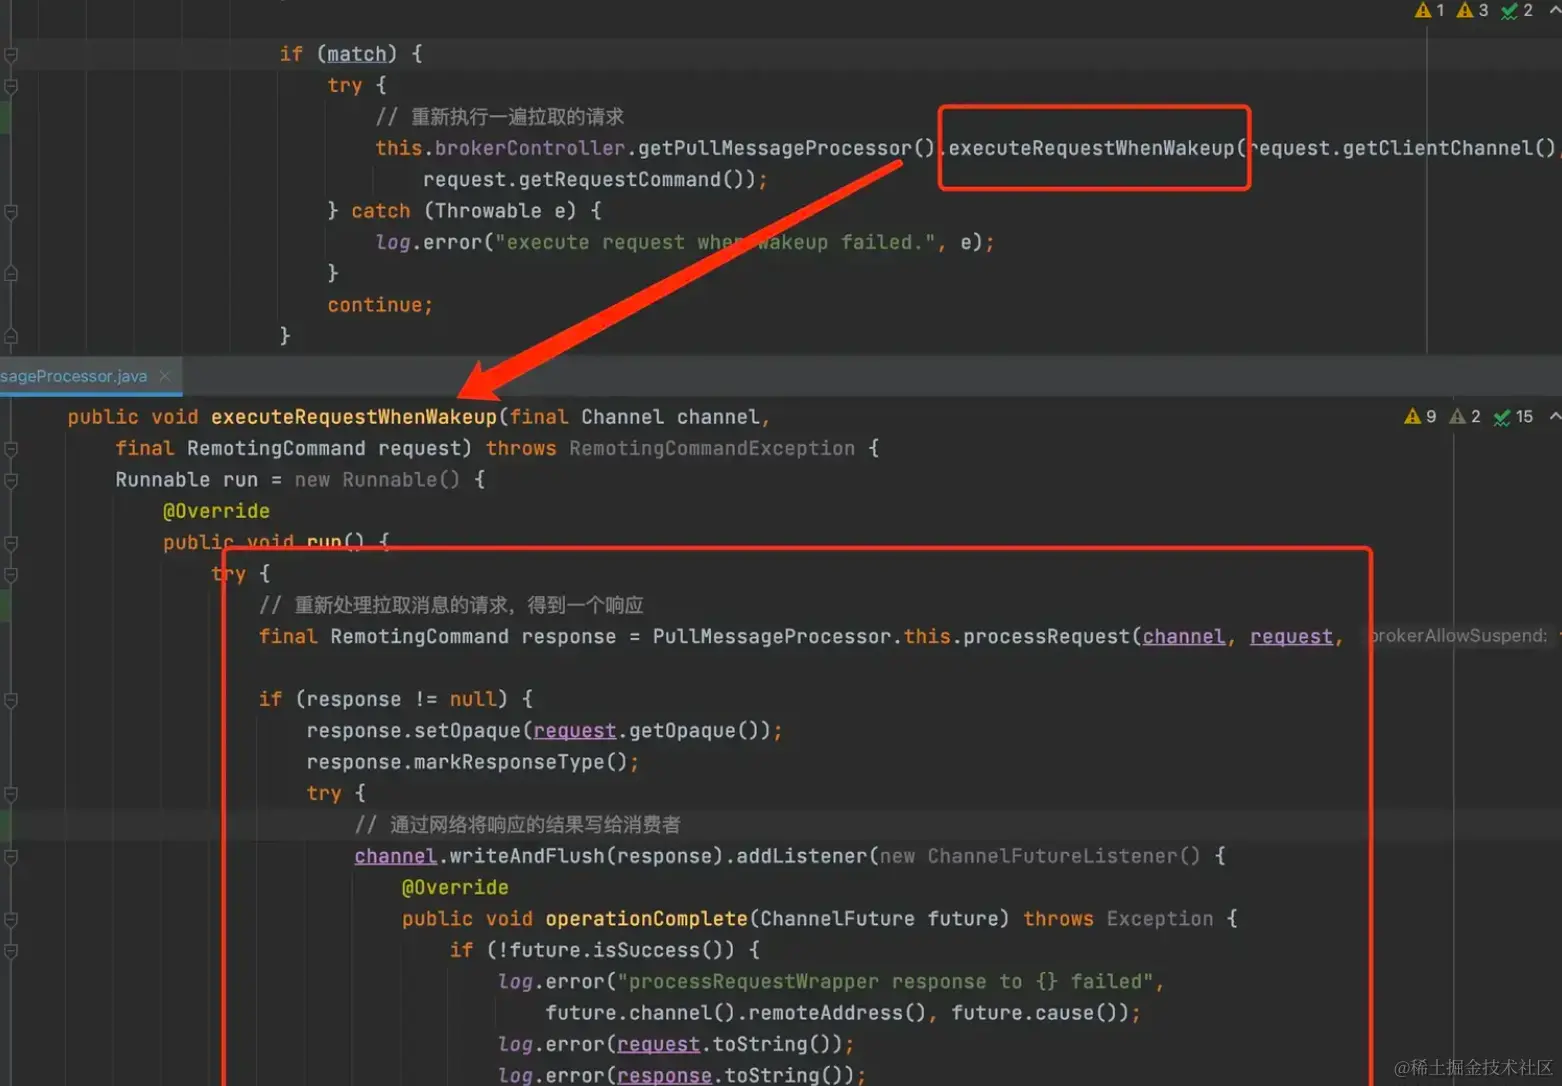1562x1086 pixels.
Task: Click the warning count 1 inspection icon in upper editor
Action: coord(1429,10)
